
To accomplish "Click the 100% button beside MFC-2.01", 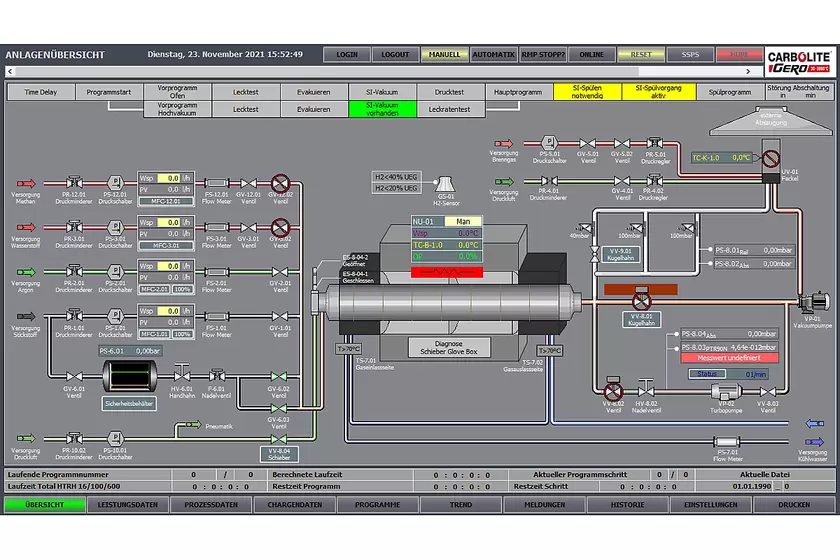I will (183, 289).
